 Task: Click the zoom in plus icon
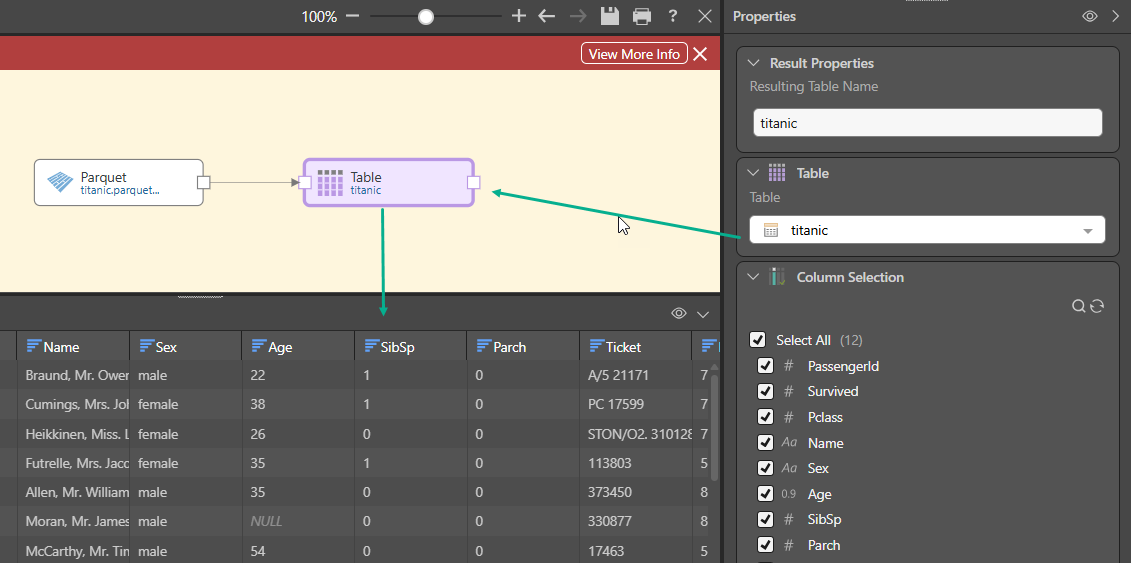519,16
